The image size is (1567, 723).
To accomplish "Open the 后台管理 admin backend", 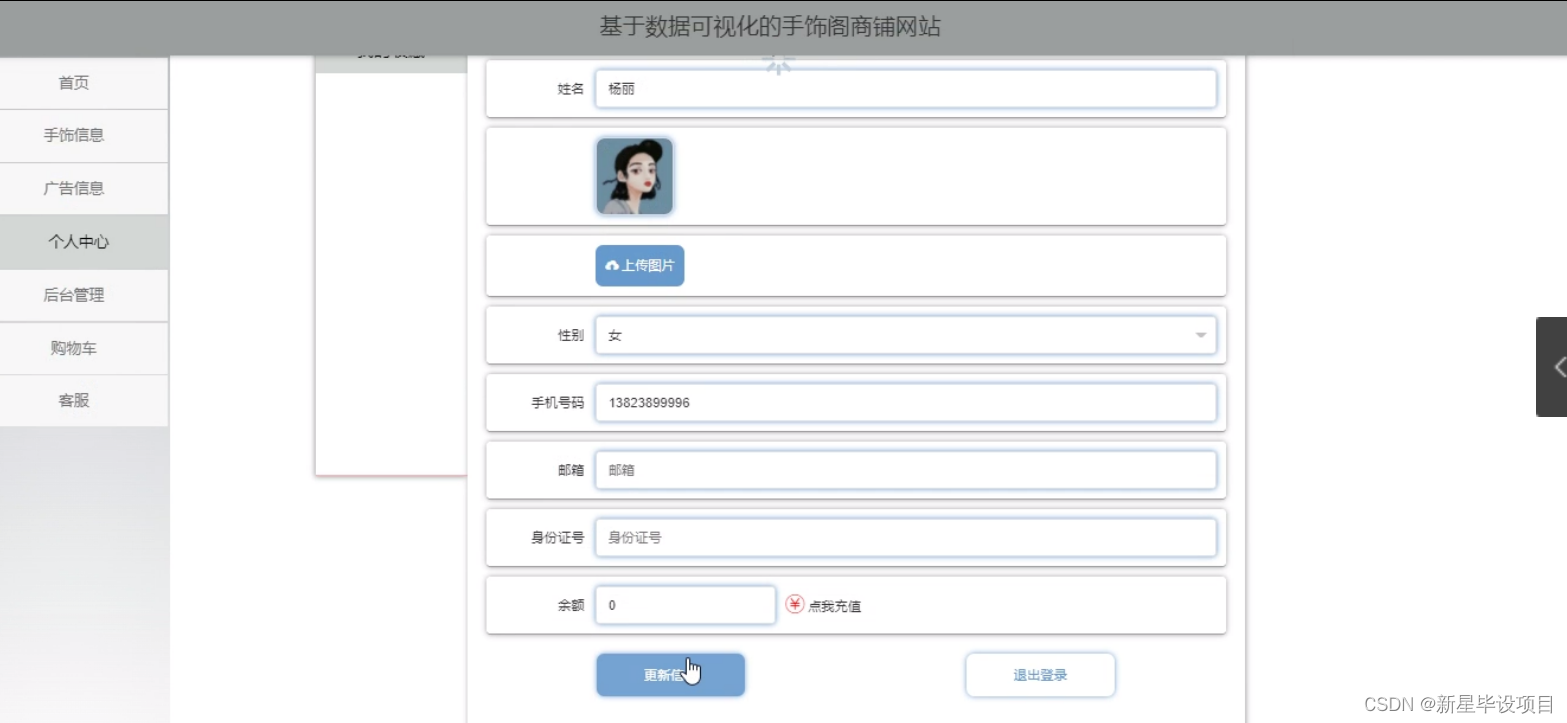I will click(x=72, y=294).
